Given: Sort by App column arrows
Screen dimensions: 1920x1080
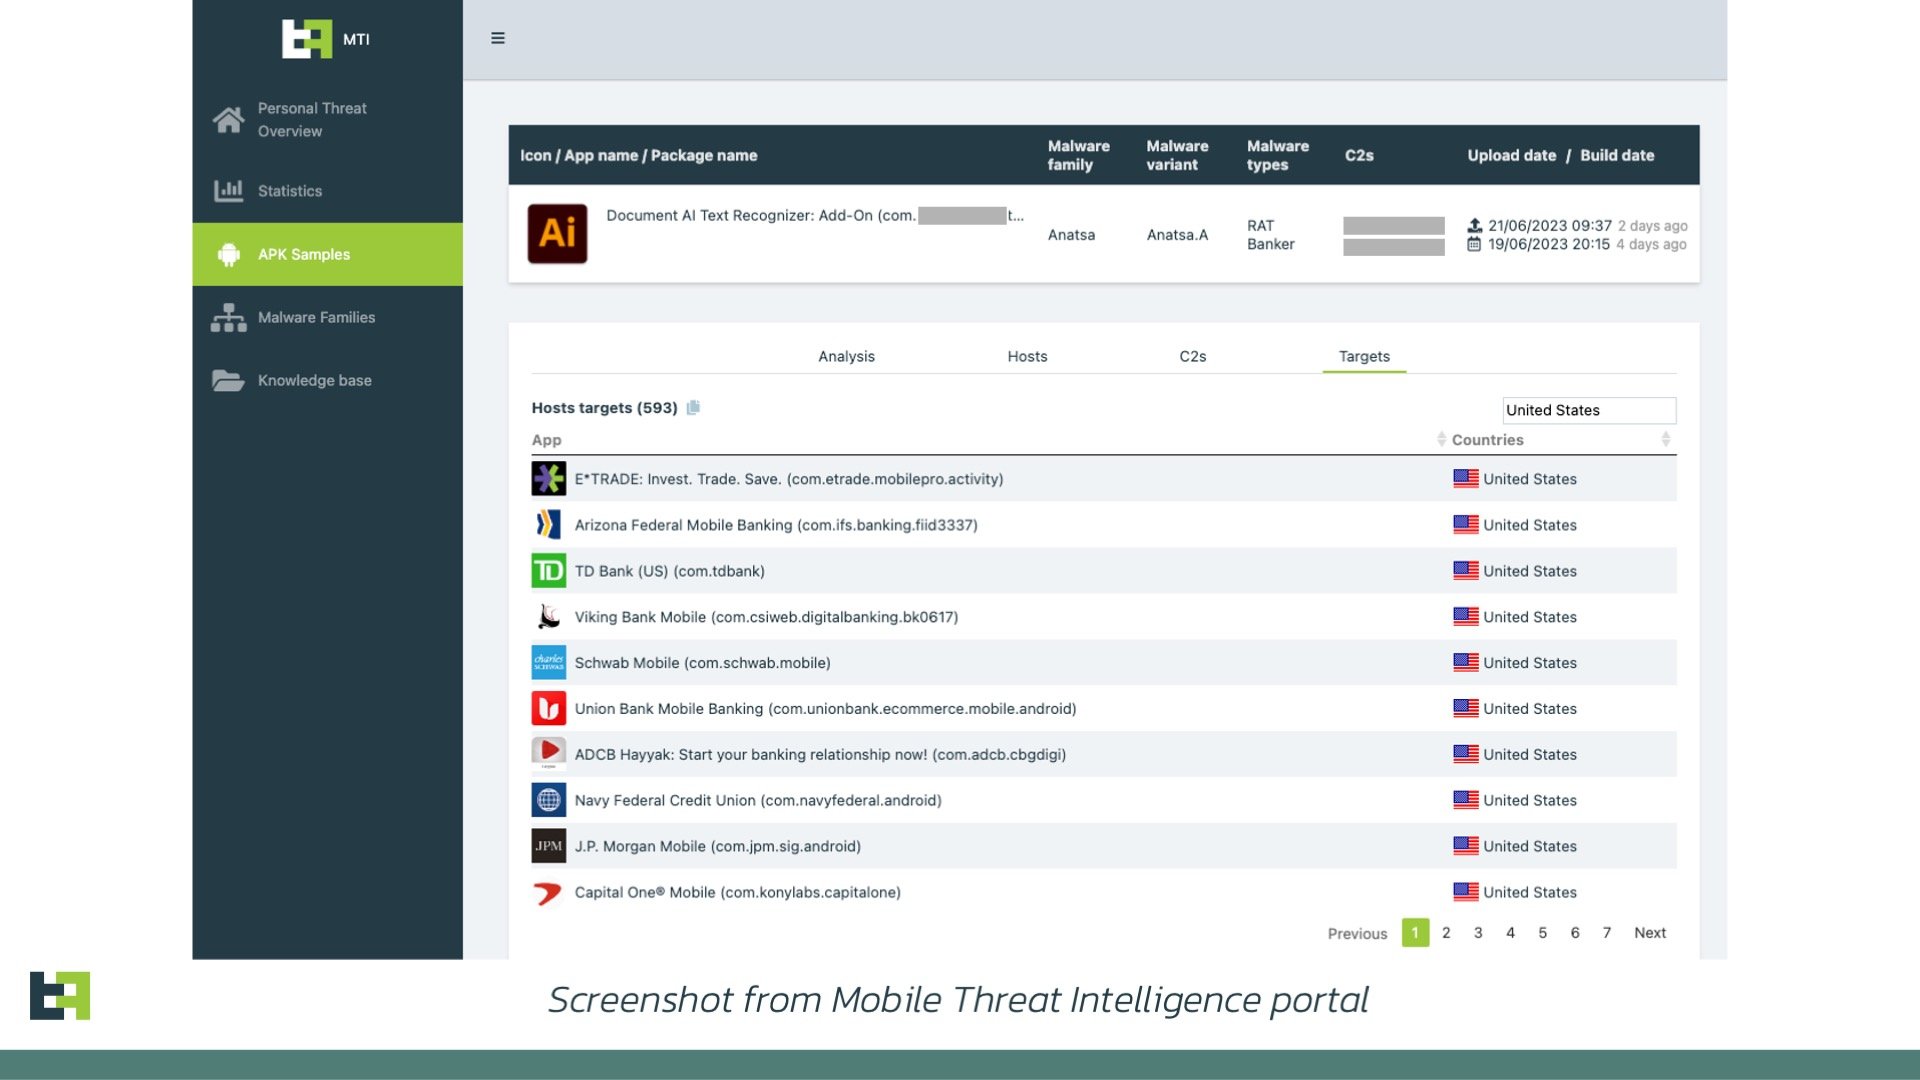Looking at the screenshot, I should click(1441, 439).
